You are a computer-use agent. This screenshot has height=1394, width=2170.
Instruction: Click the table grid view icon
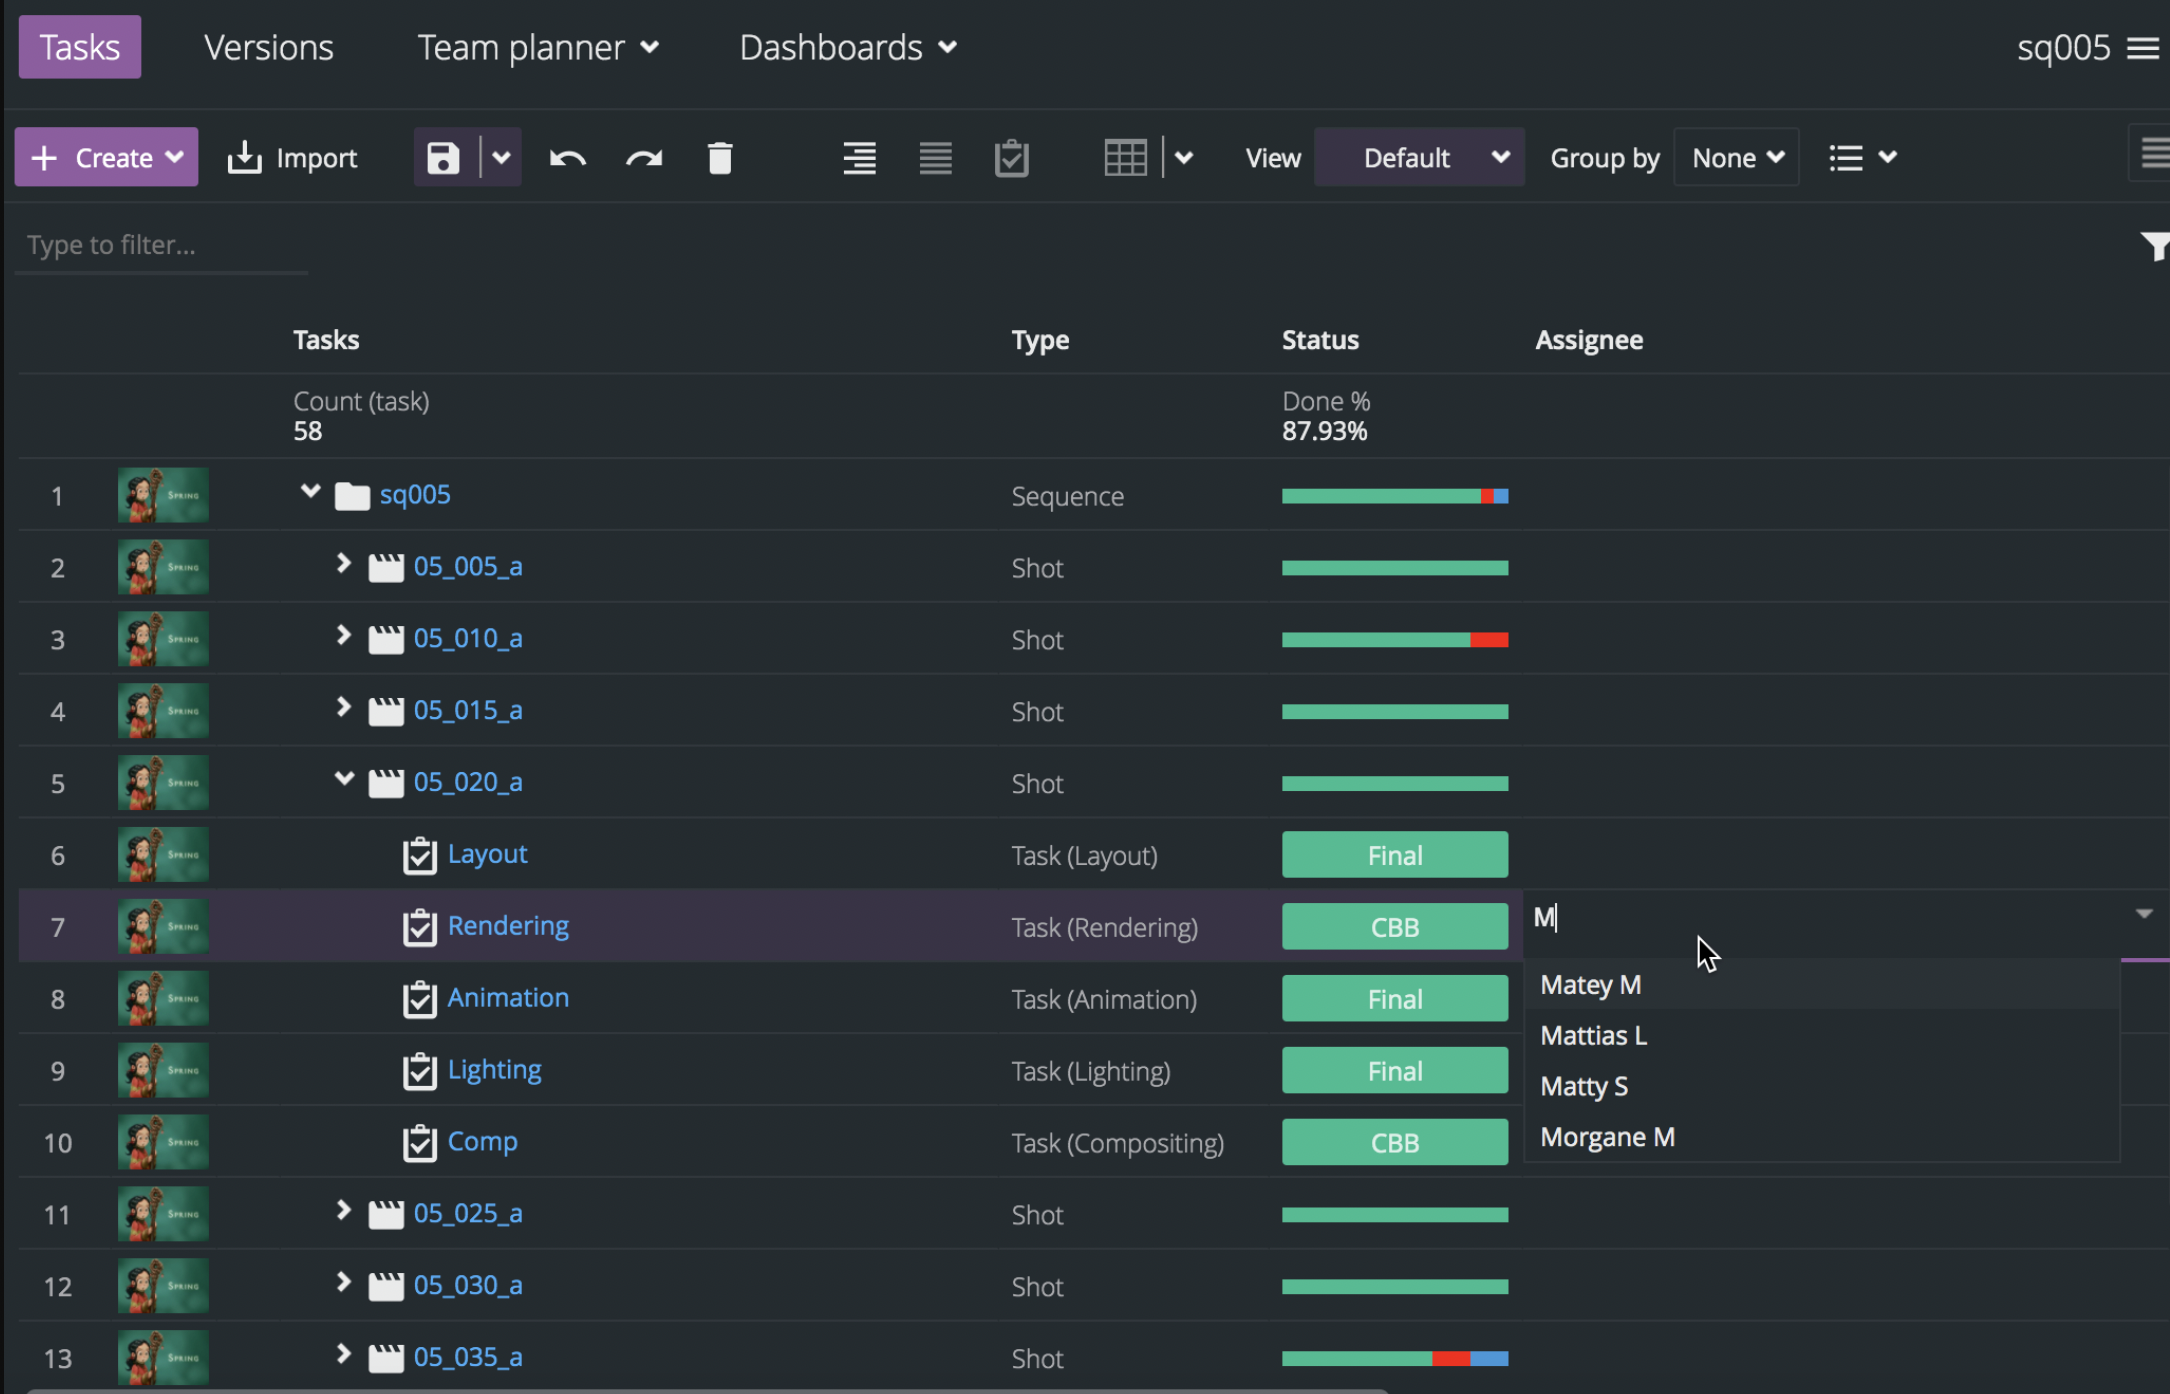1126,157
